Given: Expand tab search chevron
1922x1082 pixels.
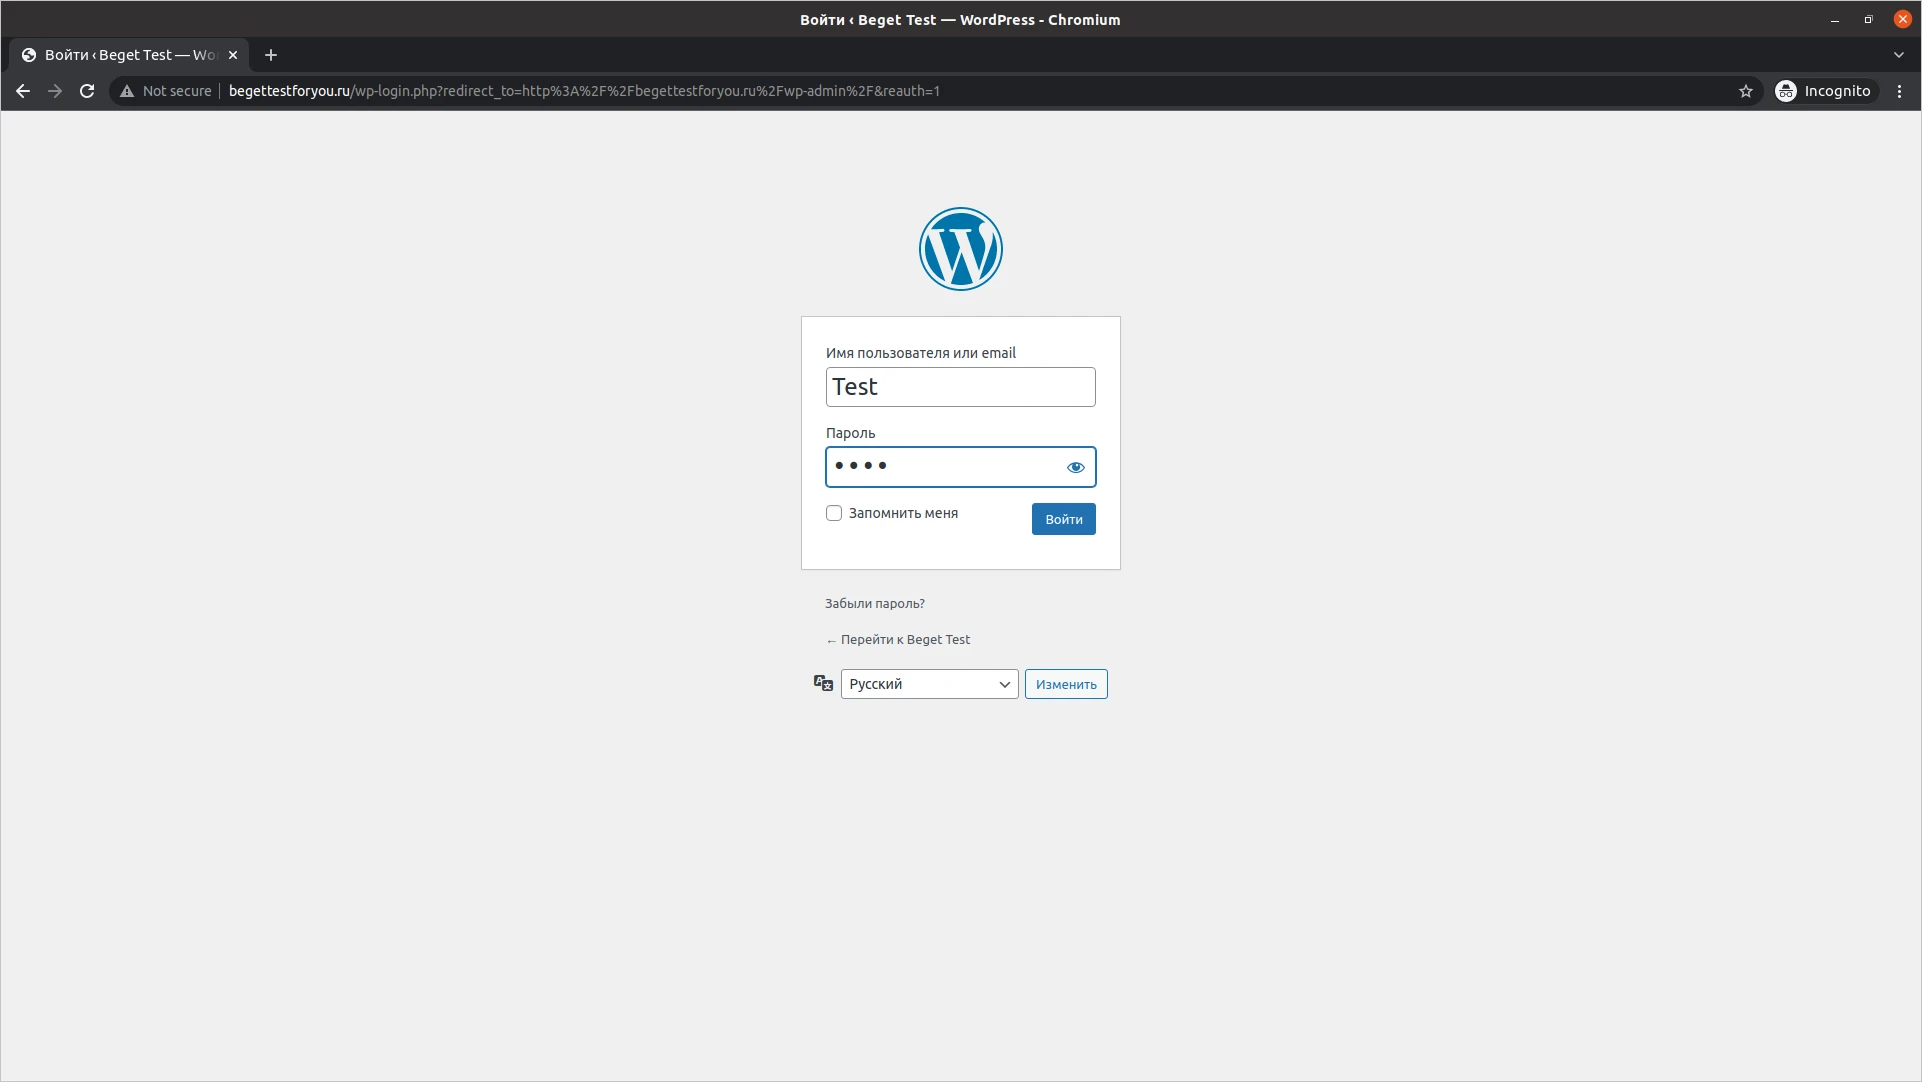Looking at the screenshot, I should (1898, 55).
